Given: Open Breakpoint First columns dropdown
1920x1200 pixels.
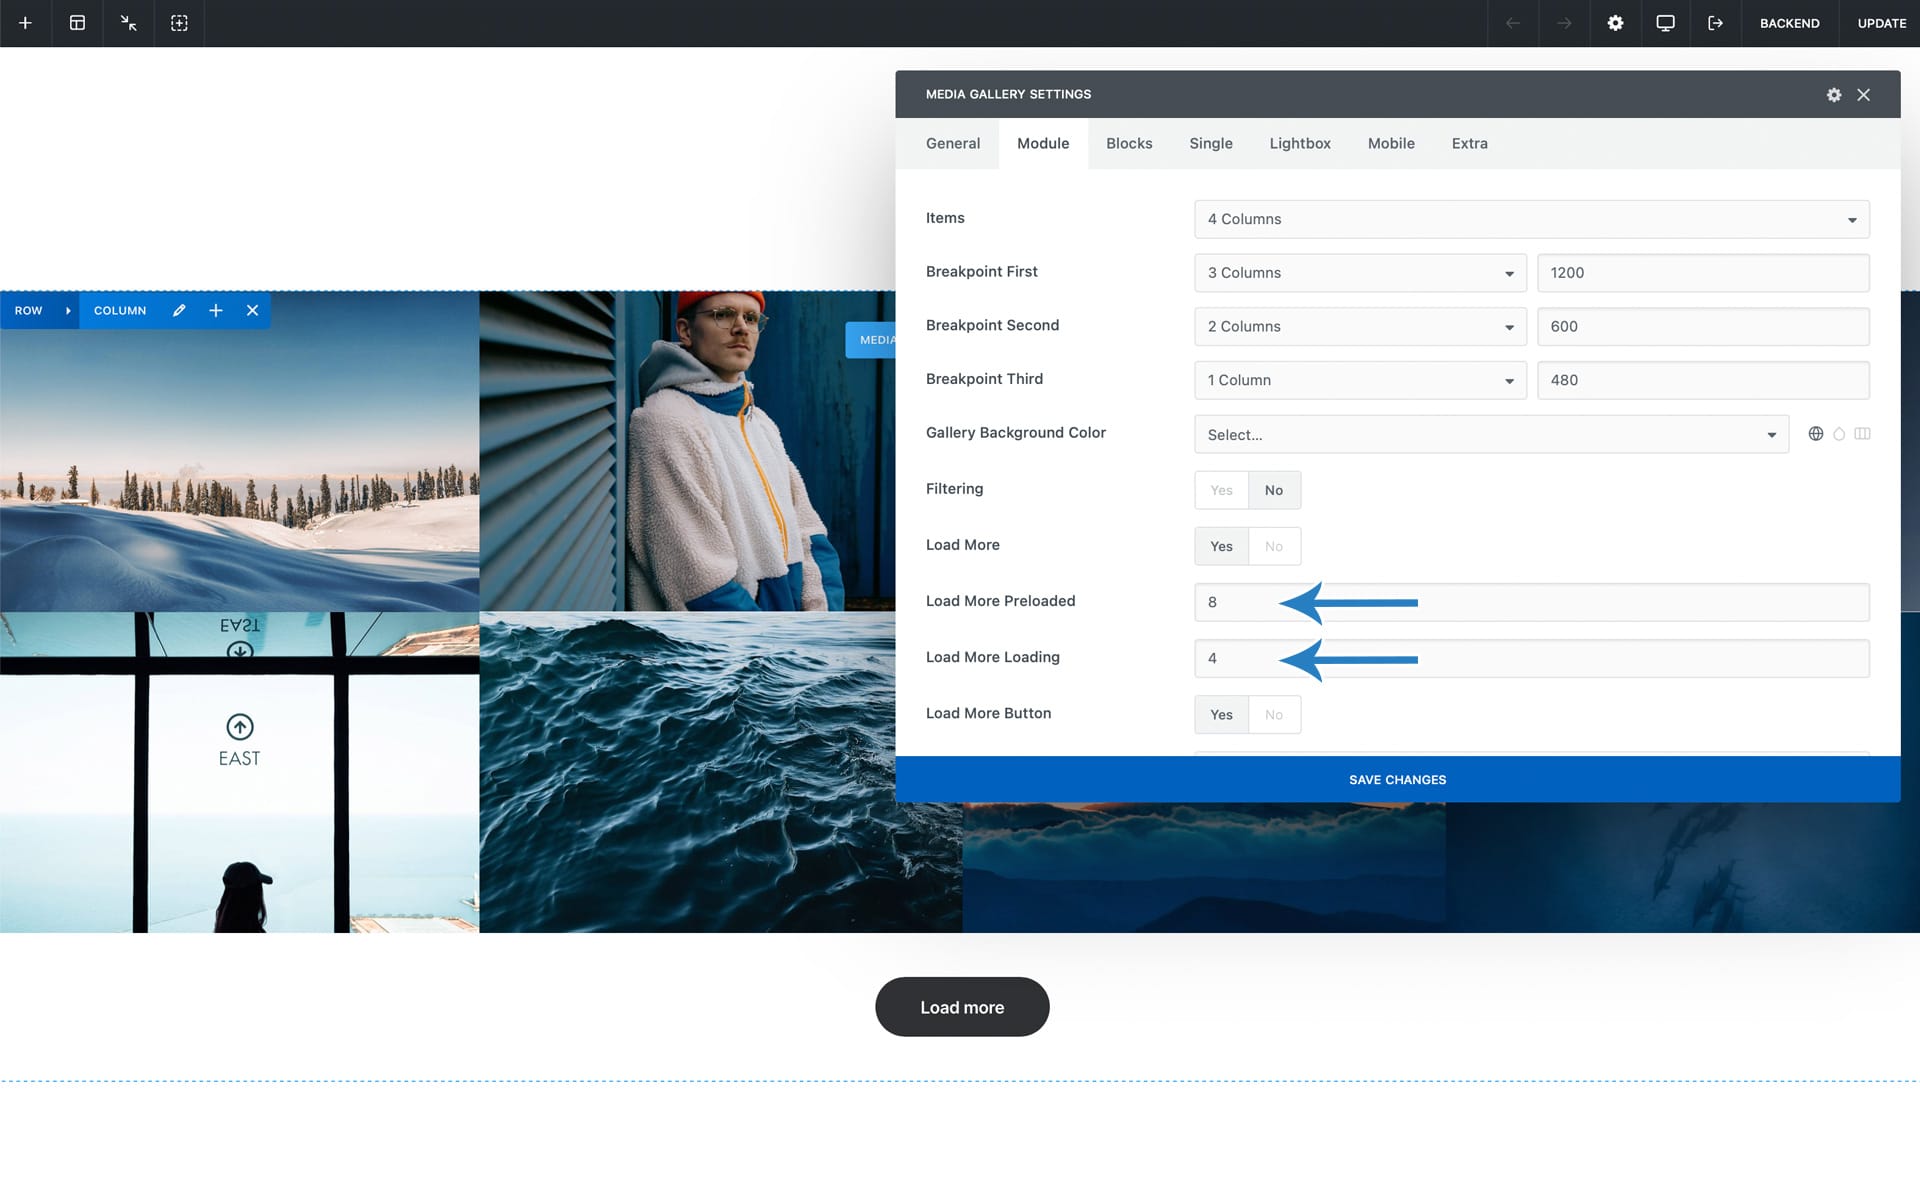Looking at the screenshot, I should click(x=1359, y=272).
